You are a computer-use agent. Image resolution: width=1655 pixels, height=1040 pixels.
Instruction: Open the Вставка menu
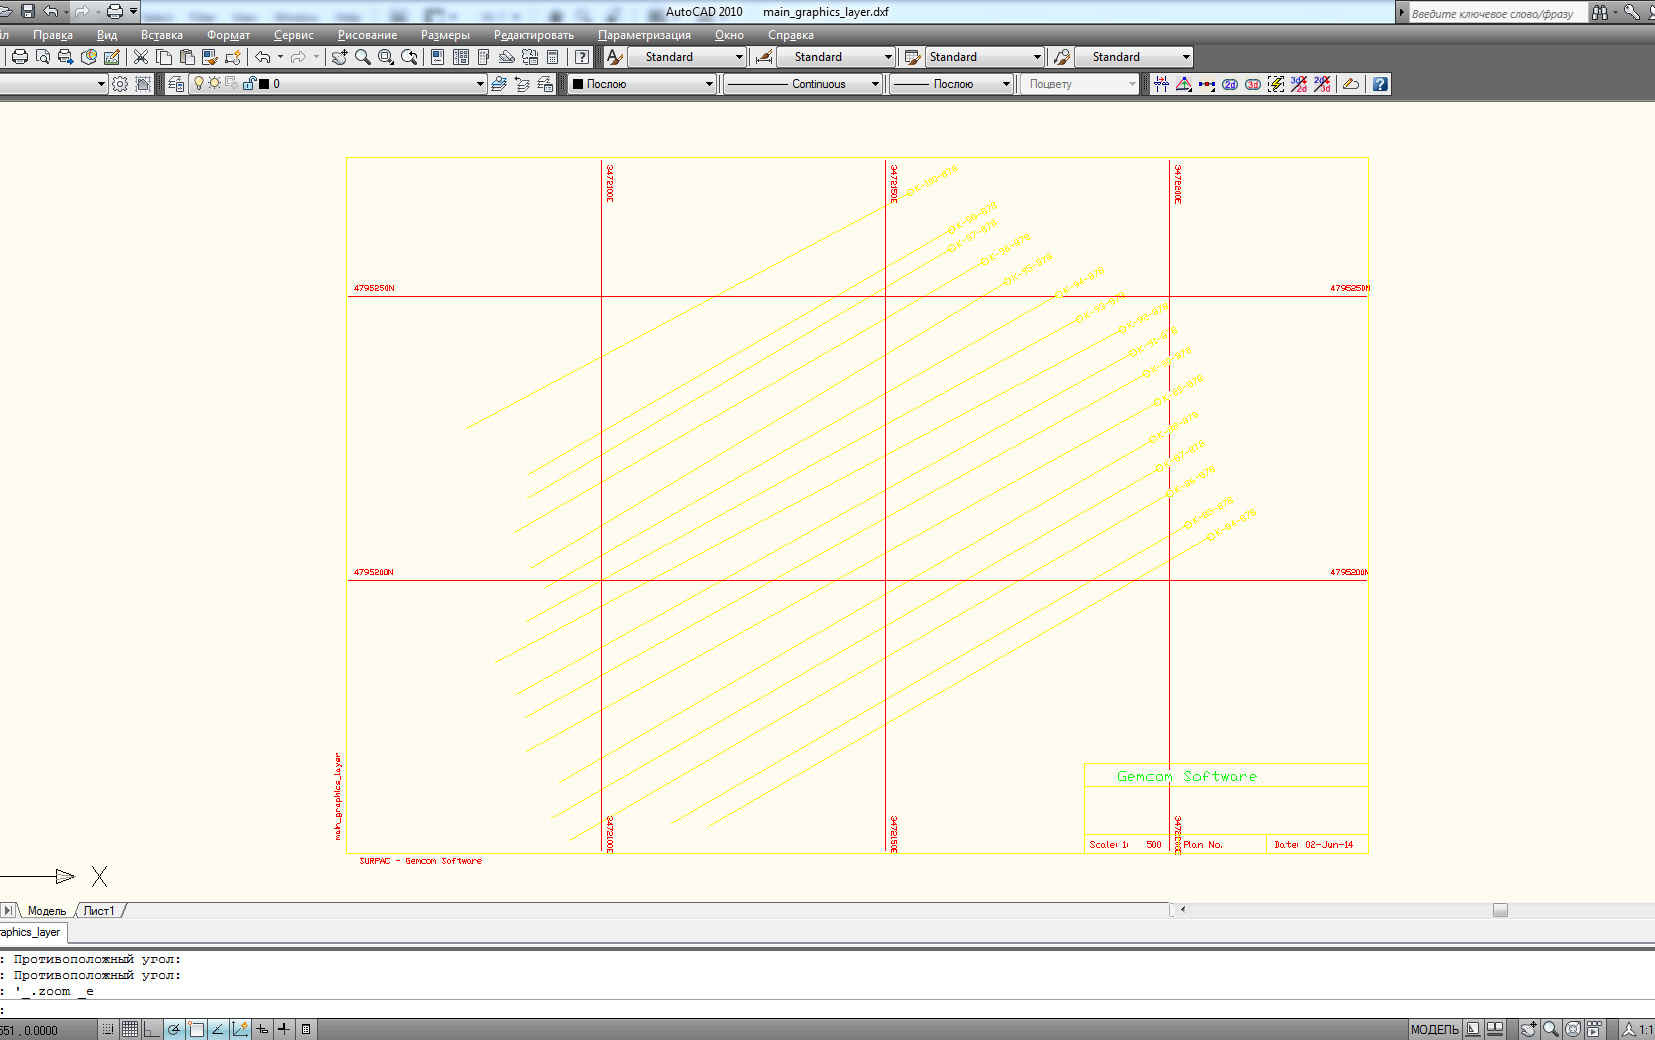tap(162, 35)
